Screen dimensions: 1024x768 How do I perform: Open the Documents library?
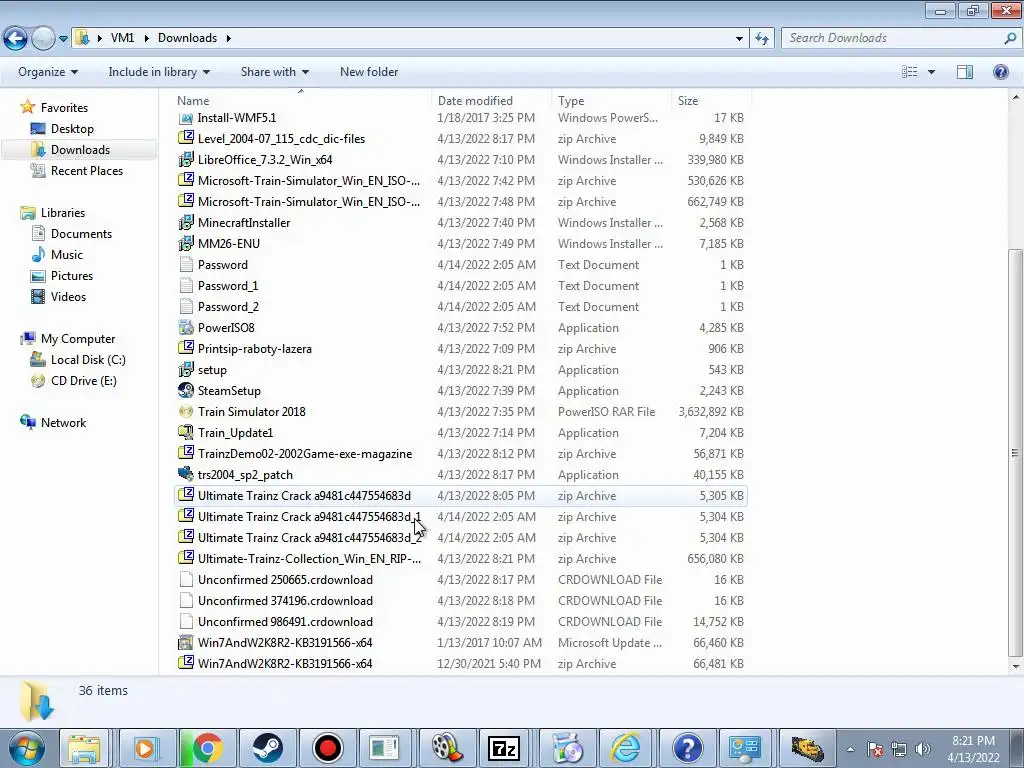coord(81,234)
